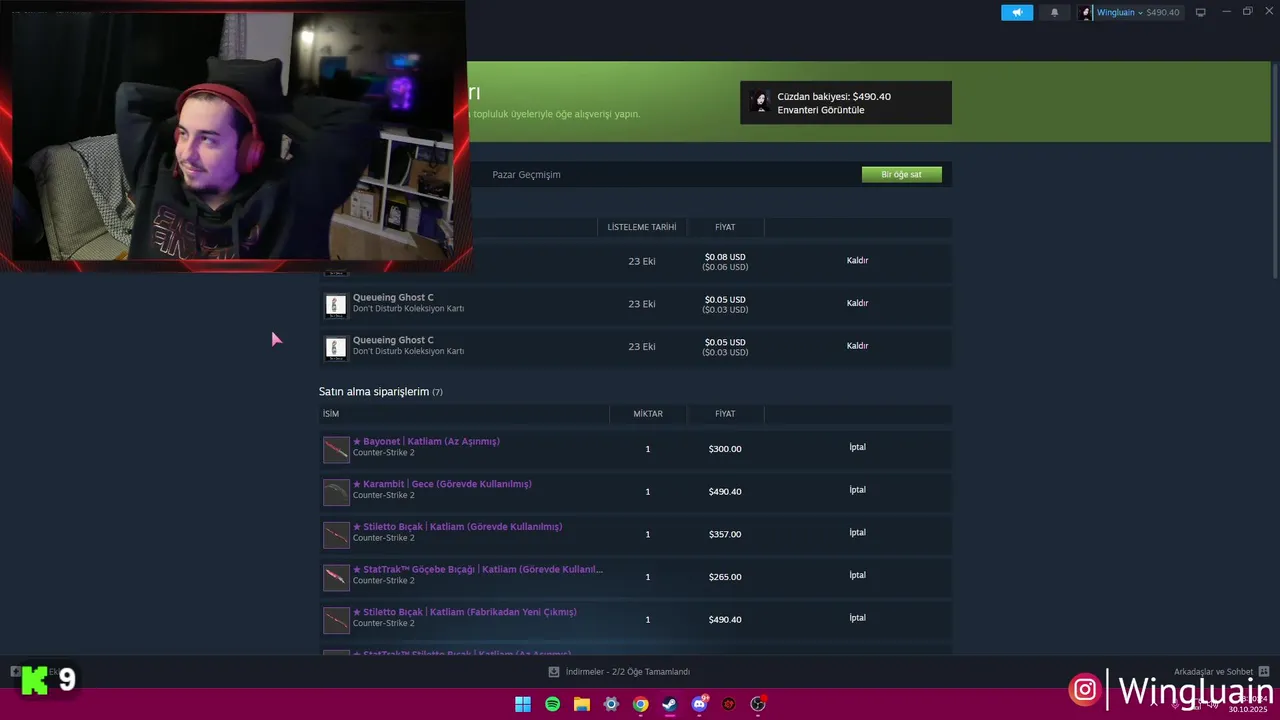Cancel the $265.00 Göçebe Bıçağı buy order
The width and height of the screenshot is (1280, 720).
click(x=857, y=575)
